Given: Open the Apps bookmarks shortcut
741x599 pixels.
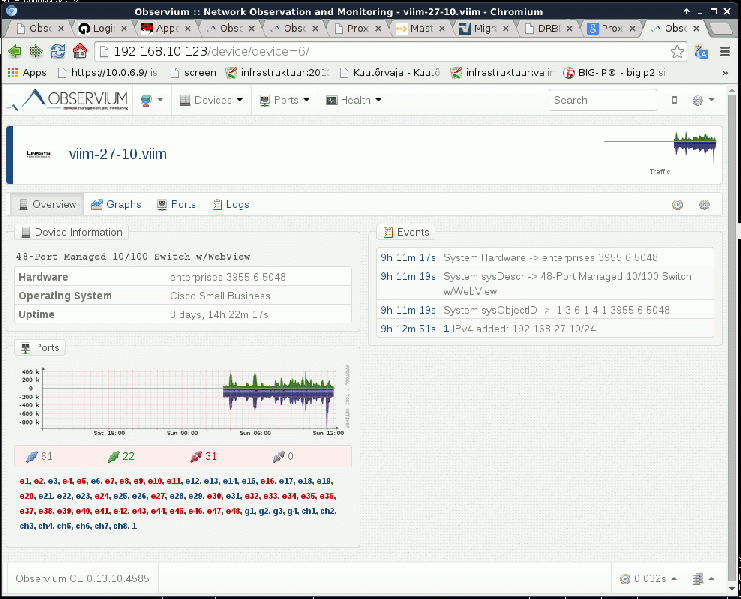Looking at the screenshot, I should (x=27, y=73).
